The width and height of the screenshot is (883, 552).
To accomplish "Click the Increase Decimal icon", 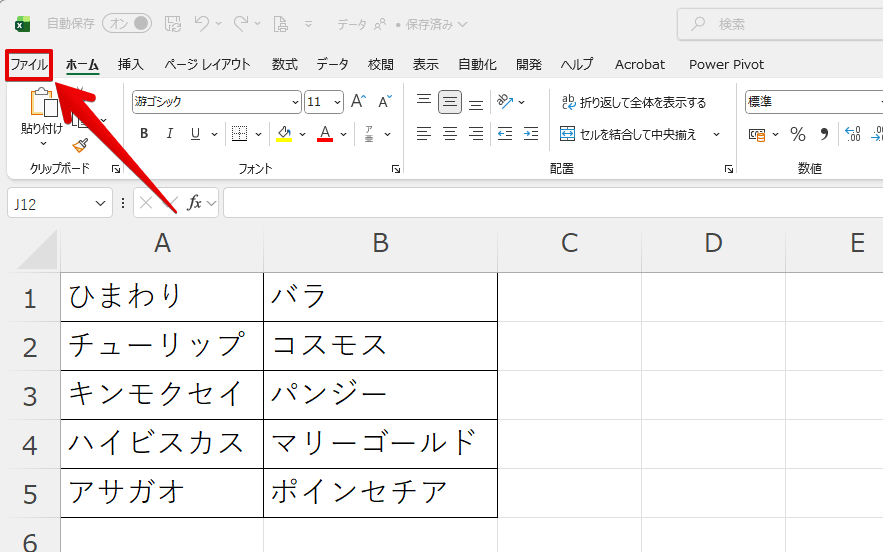I will [x=853, y=134].
